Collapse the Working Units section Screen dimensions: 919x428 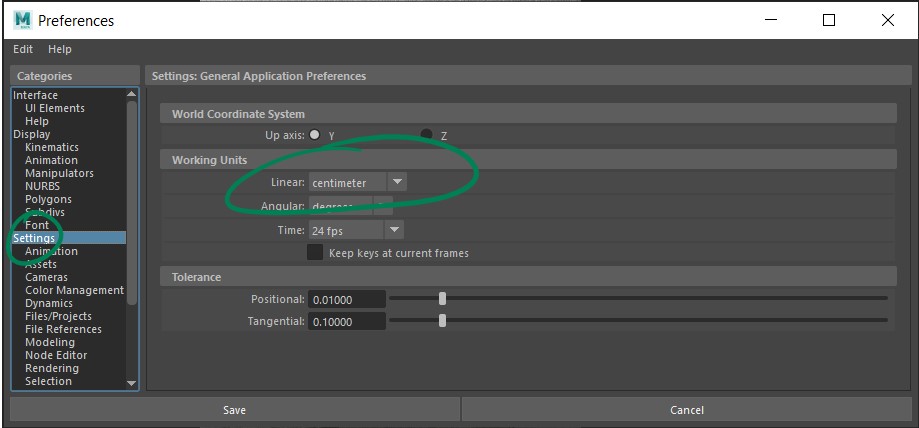(x=528, y=159)
